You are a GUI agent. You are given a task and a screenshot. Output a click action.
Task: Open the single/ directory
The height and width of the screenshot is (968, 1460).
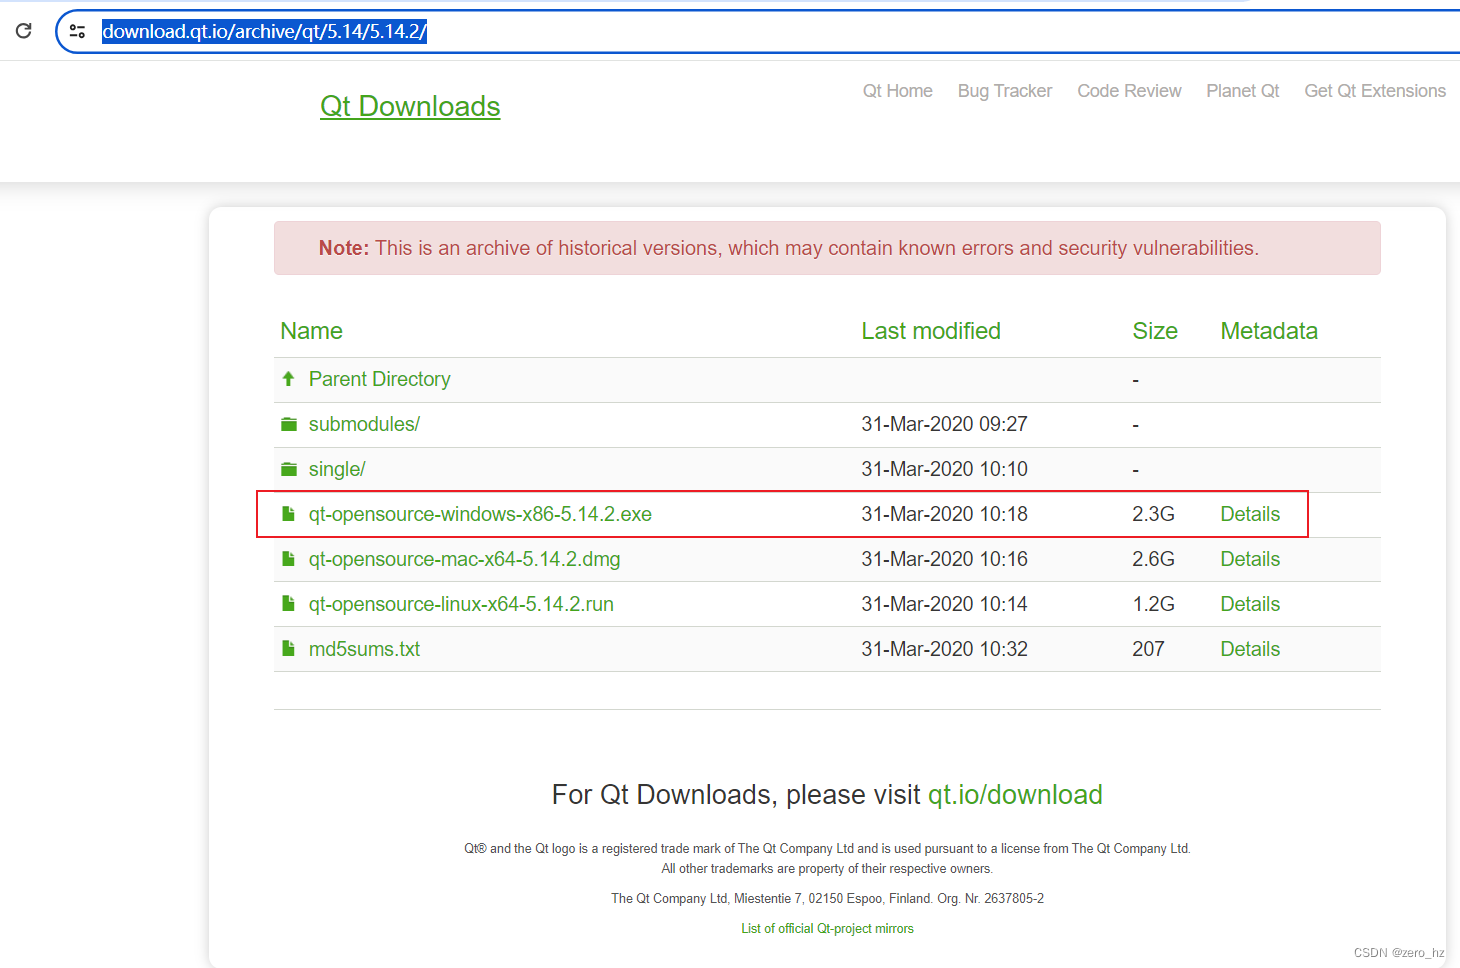337,469
